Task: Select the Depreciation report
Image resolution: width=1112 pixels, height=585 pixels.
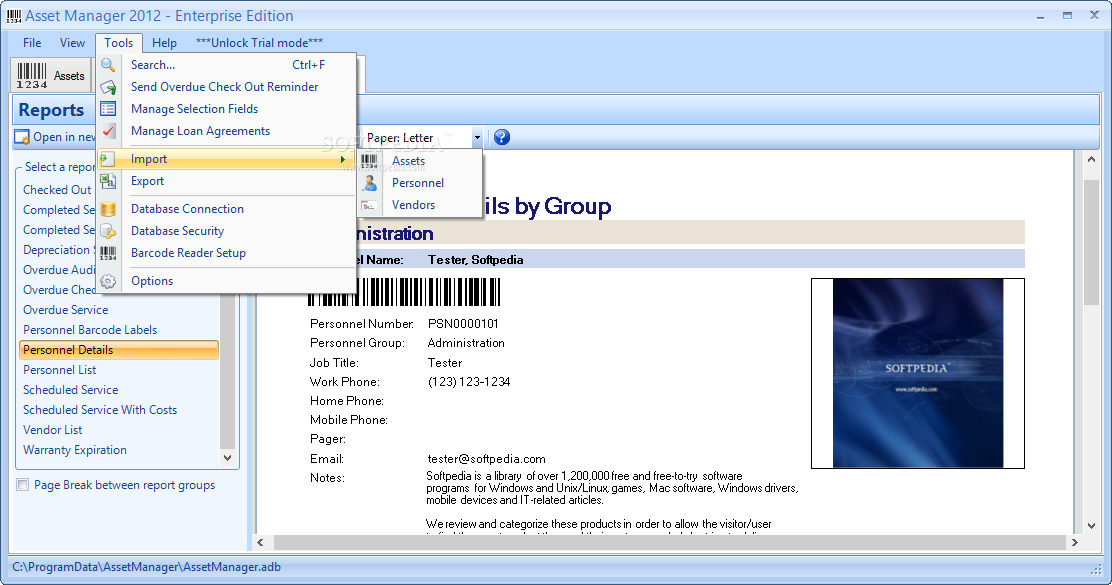Action: (x=57, y=250)
